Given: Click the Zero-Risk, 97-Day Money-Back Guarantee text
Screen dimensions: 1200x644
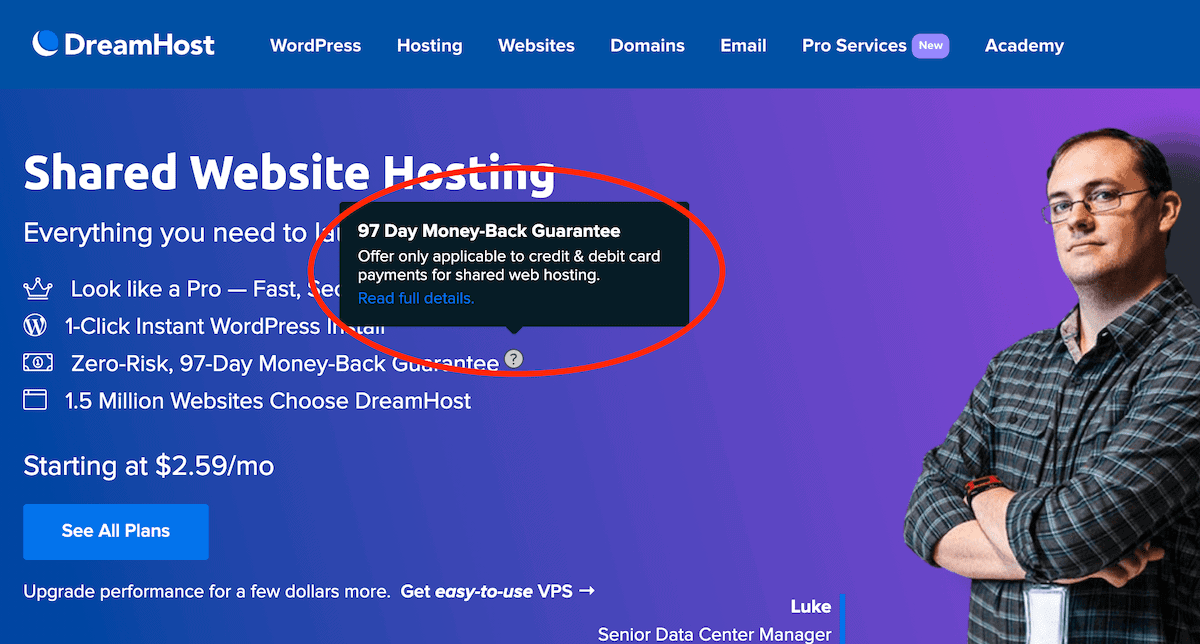Looking at the screenshot, I should [x=285, y=364].
